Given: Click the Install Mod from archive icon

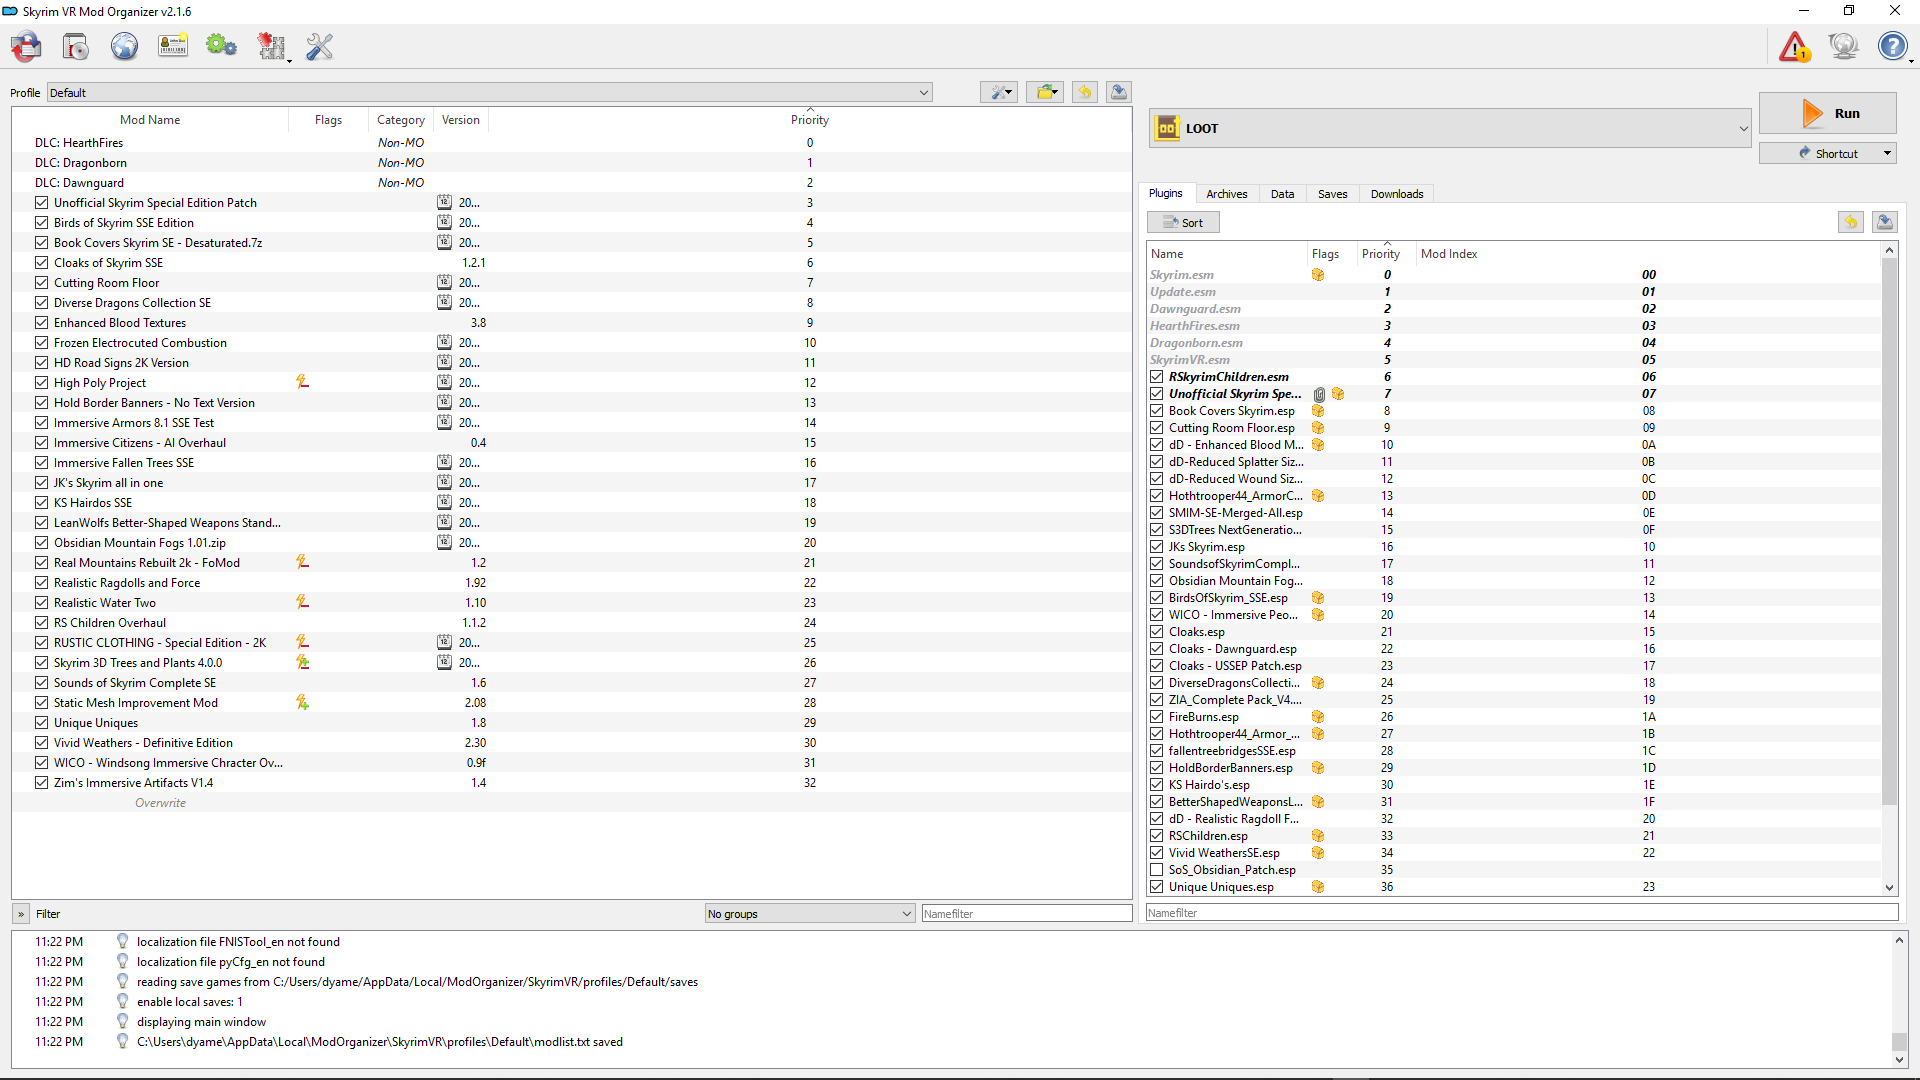Looking at the screenshot, I should [x=75, y=46].
